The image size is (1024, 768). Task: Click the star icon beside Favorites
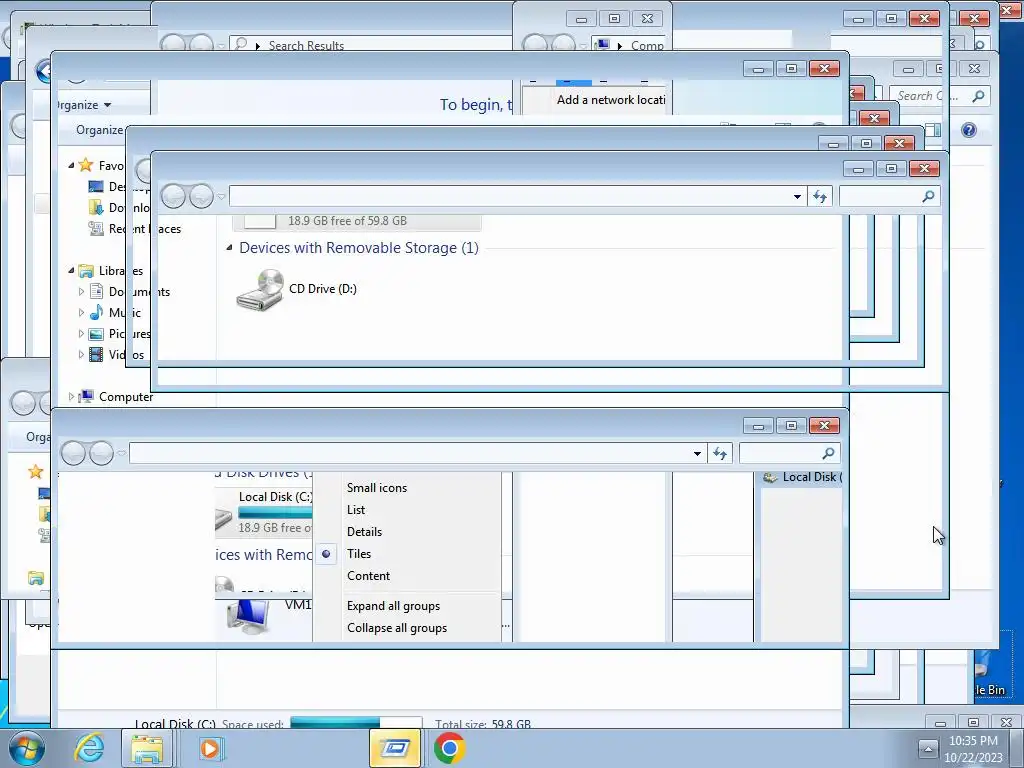pyautogui.click(x=86, y=165)
